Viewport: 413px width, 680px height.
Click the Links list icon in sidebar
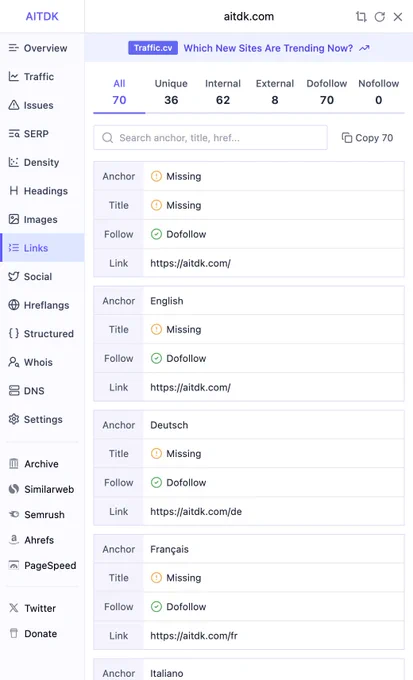(x=14, y=248)
